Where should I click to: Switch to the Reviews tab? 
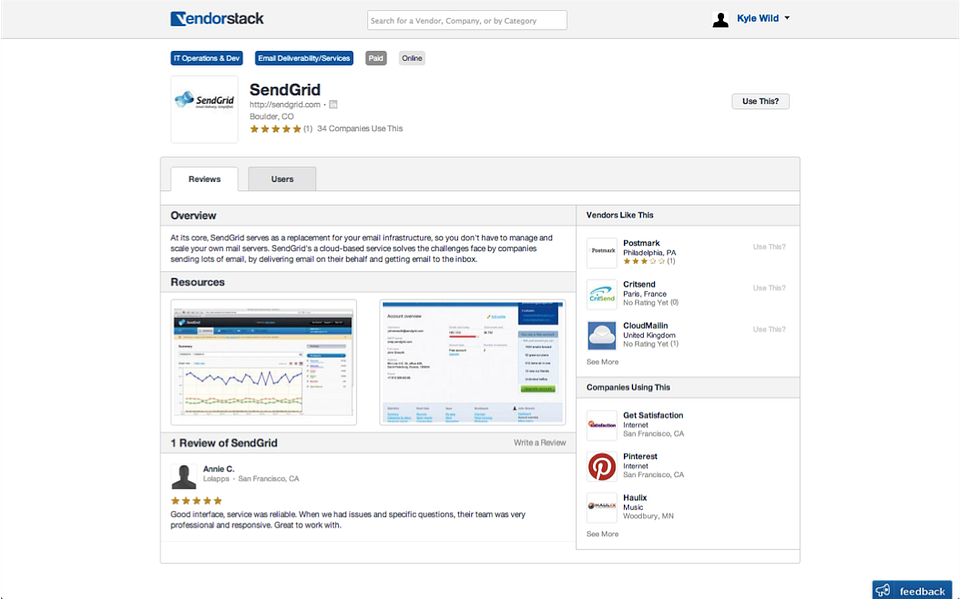coord(204,179)
